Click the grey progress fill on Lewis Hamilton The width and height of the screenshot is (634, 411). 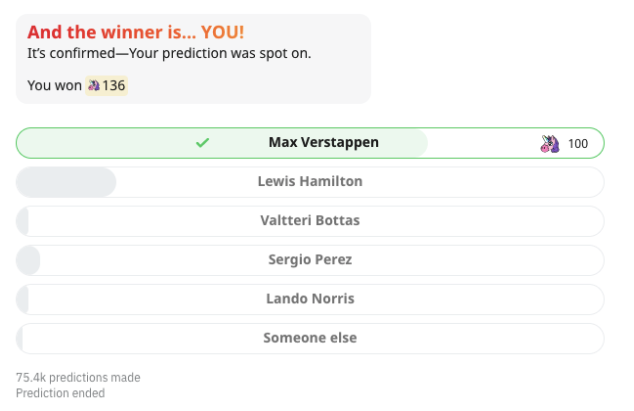click(66, 182)
